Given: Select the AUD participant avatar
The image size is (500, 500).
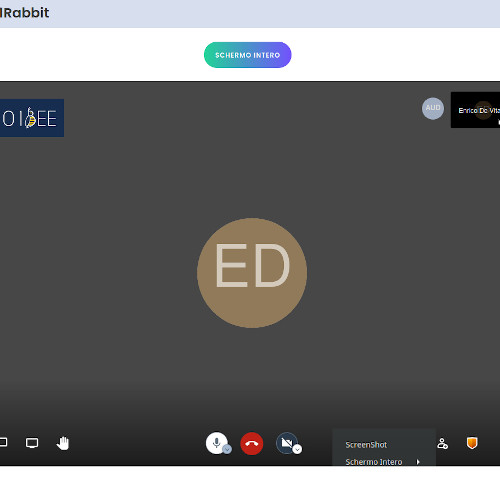Looking at the screenshot, I should pyautogui.click(x=433, y=108).
